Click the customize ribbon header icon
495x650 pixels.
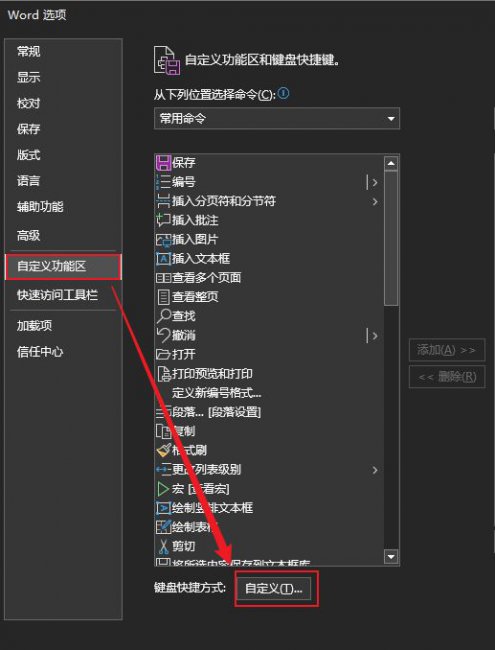point(167,61)
